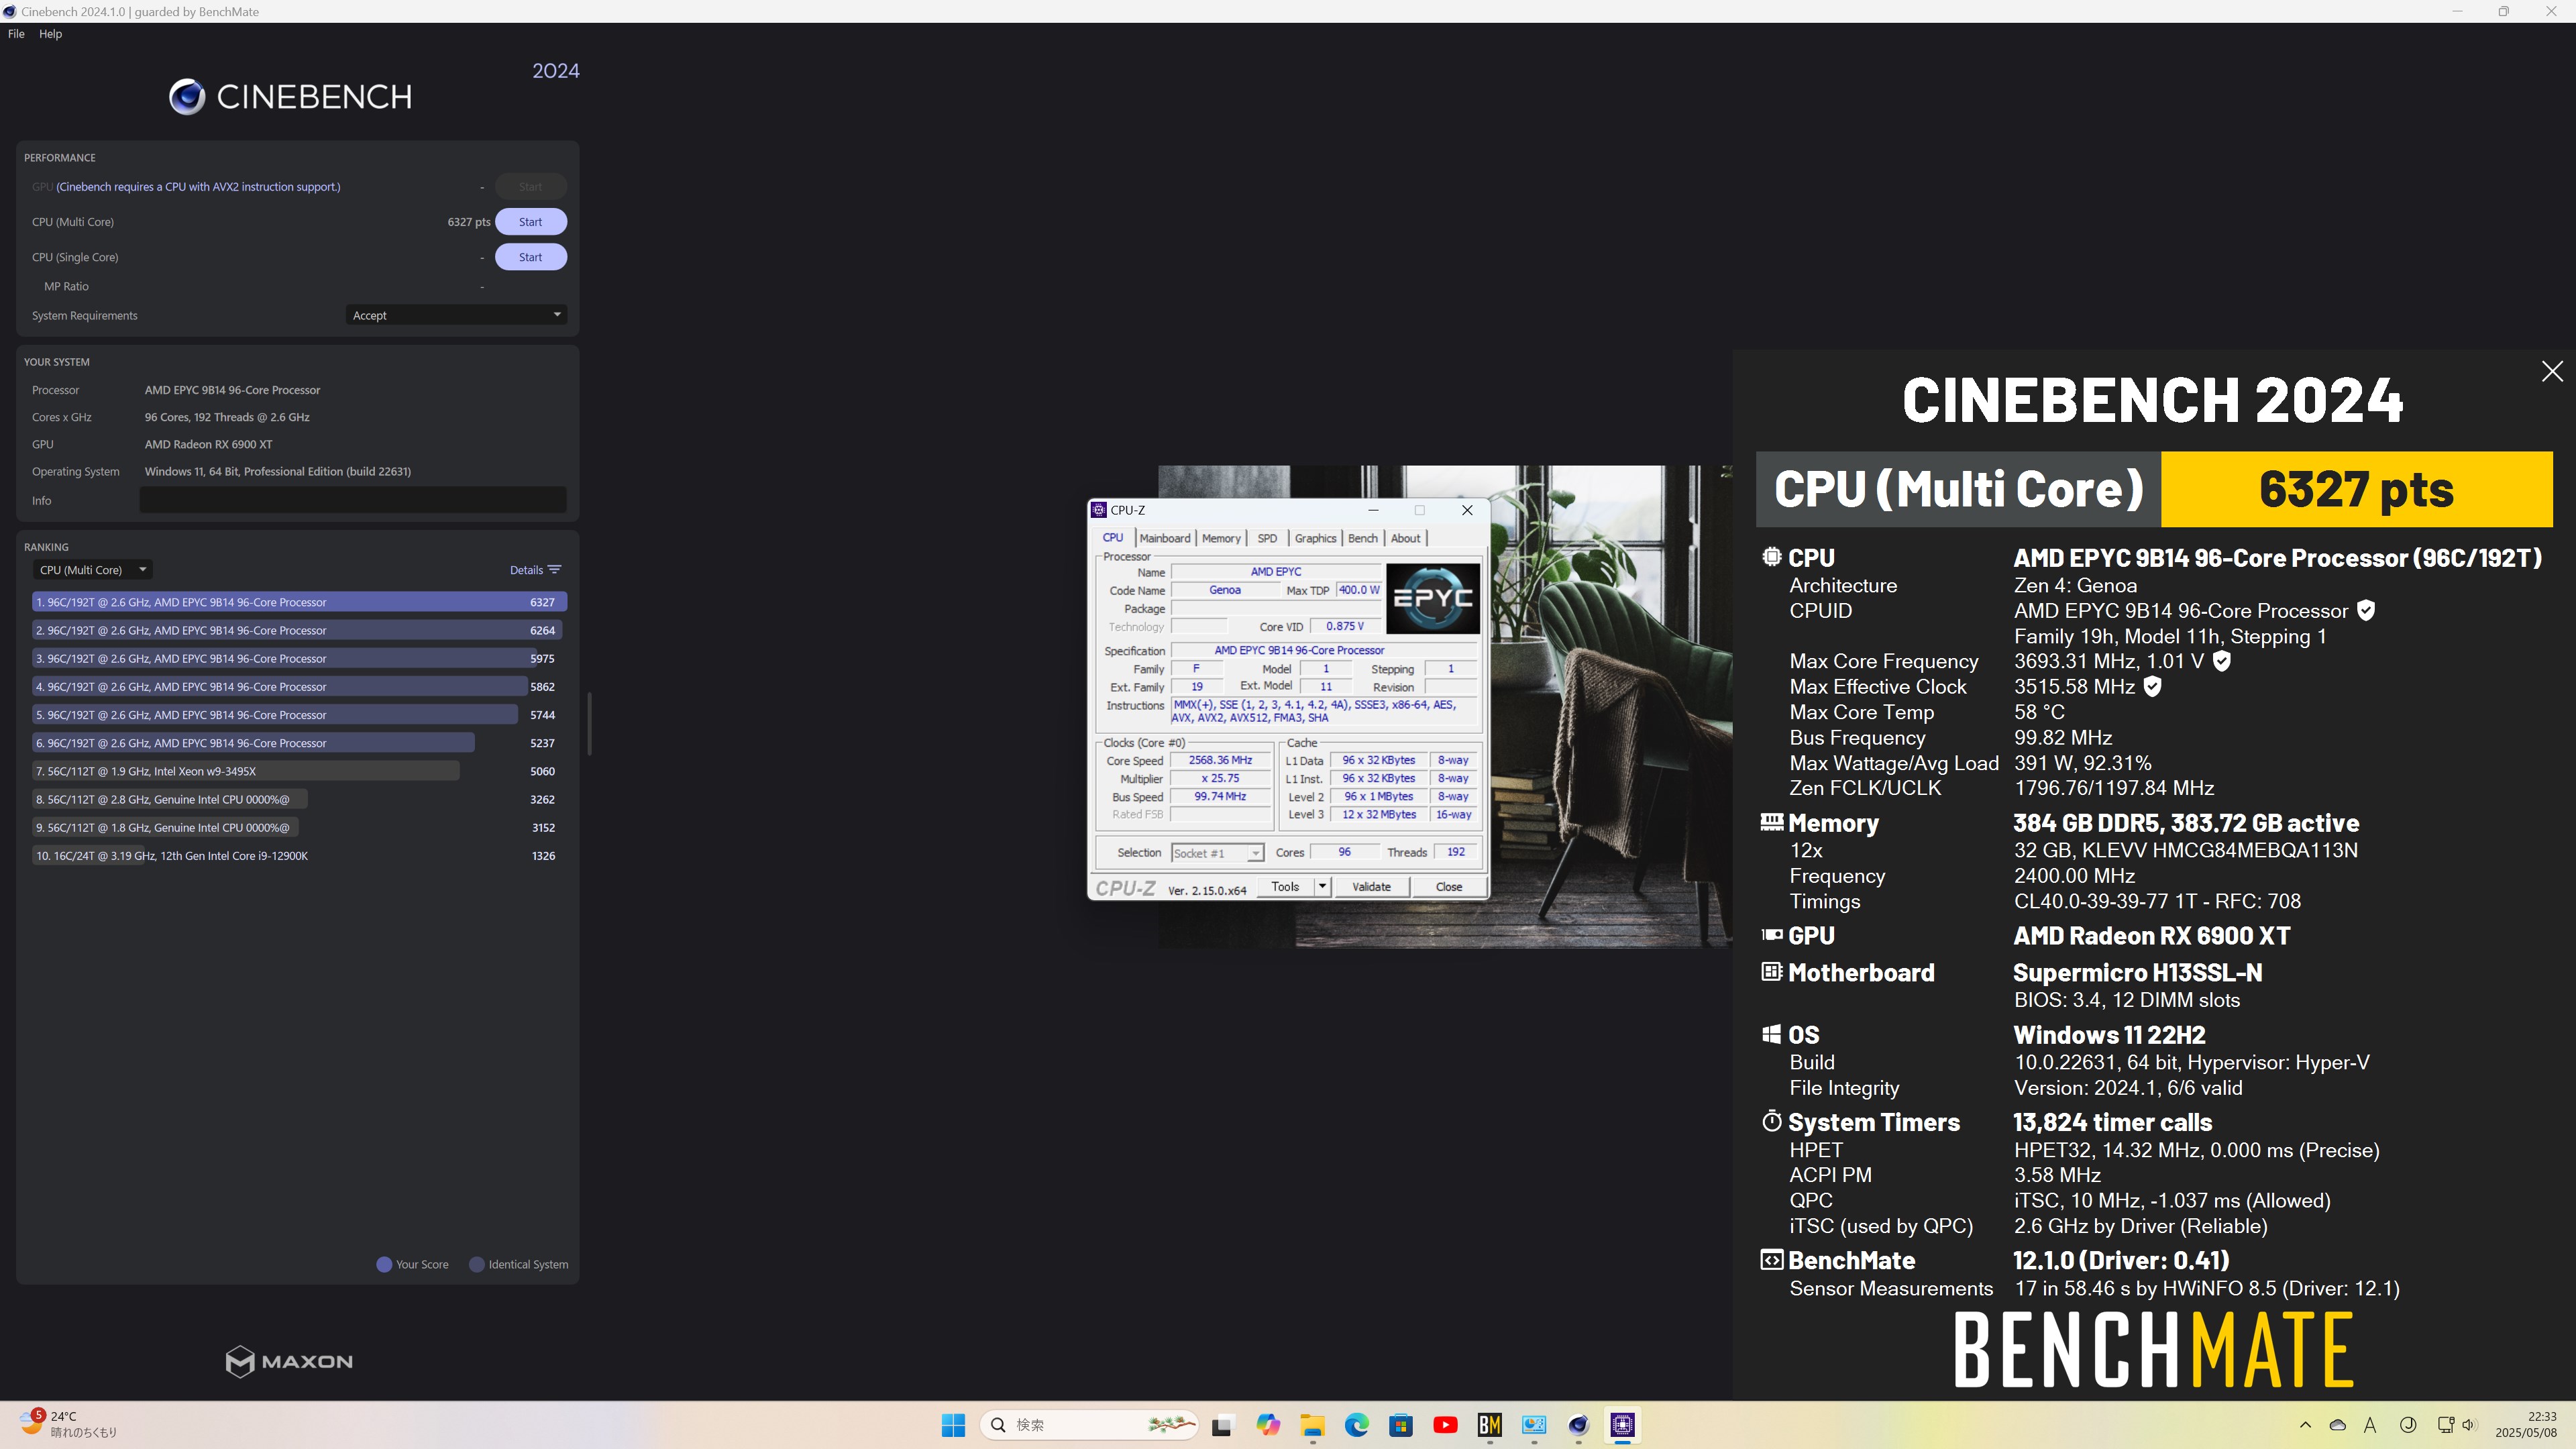
Task: Close the BenchMate result overlay
Action: pos(2552,371)
